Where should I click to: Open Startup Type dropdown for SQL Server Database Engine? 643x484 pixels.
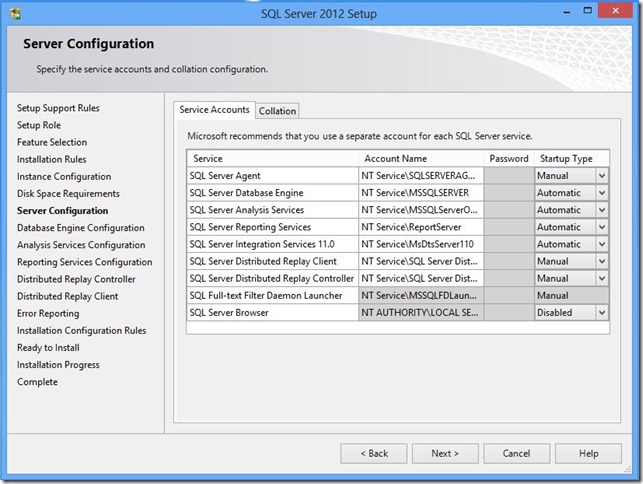tap(602, 193)
